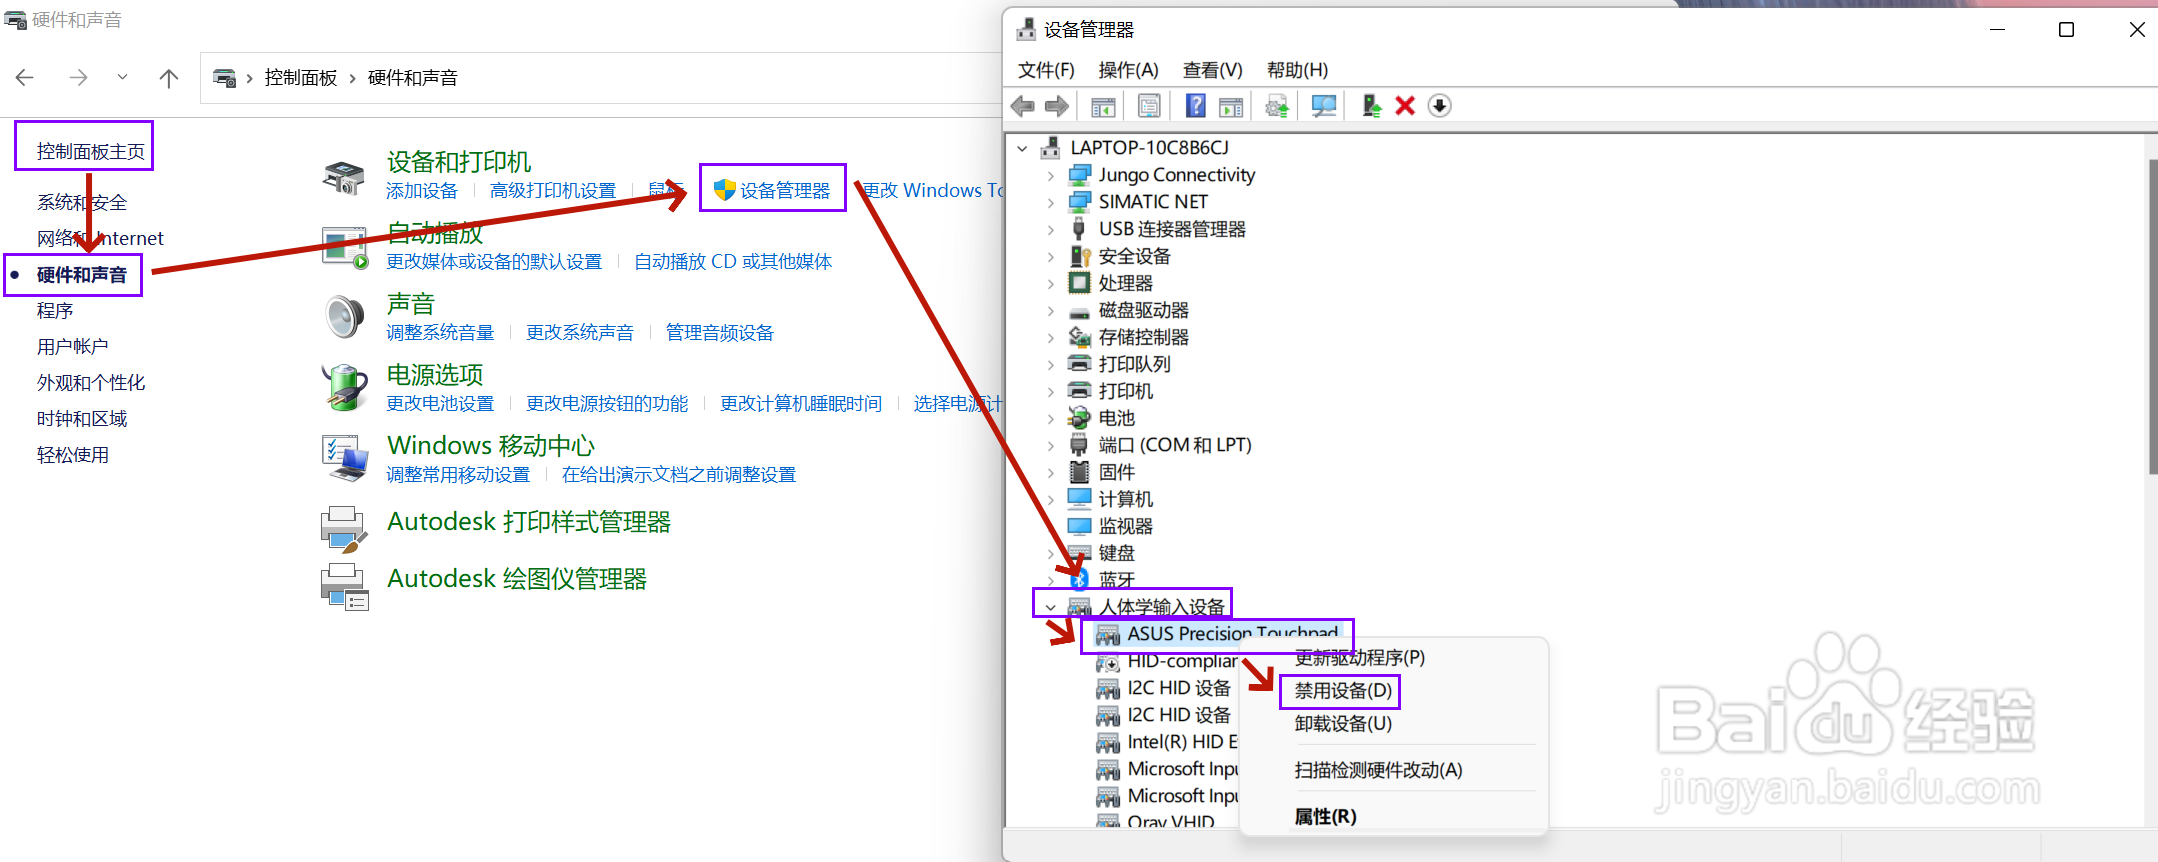Click the Back arrow in Device Manager toolbar
The height and width of the screenshot is (862, 2158).
[1023, 106]
